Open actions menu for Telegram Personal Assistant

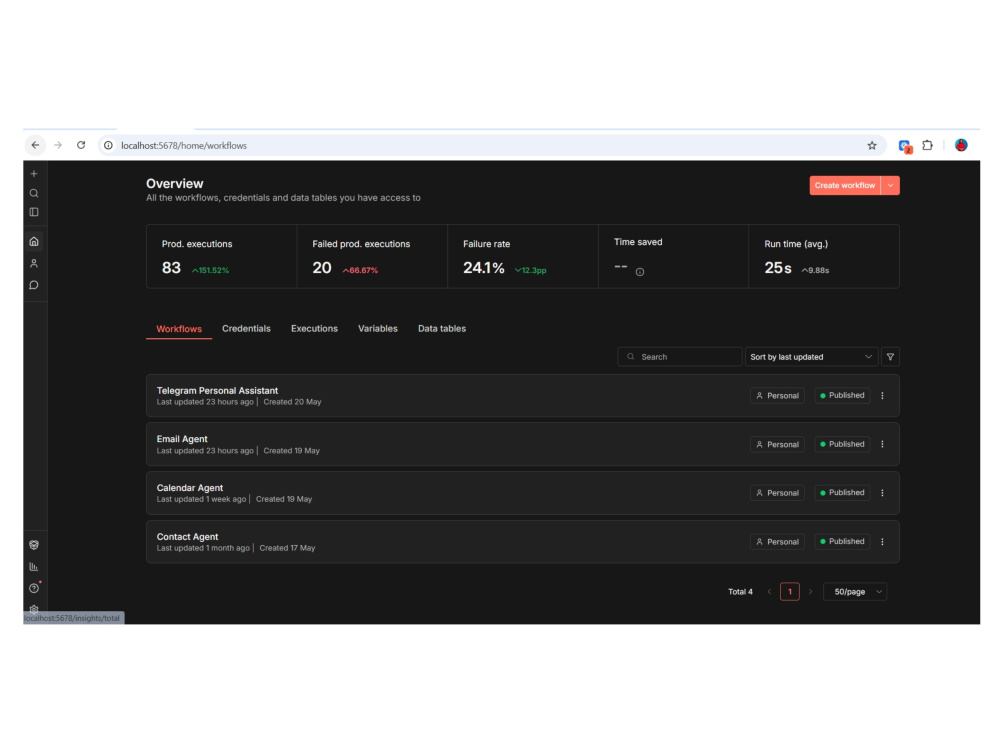click(x=883, y=395)
